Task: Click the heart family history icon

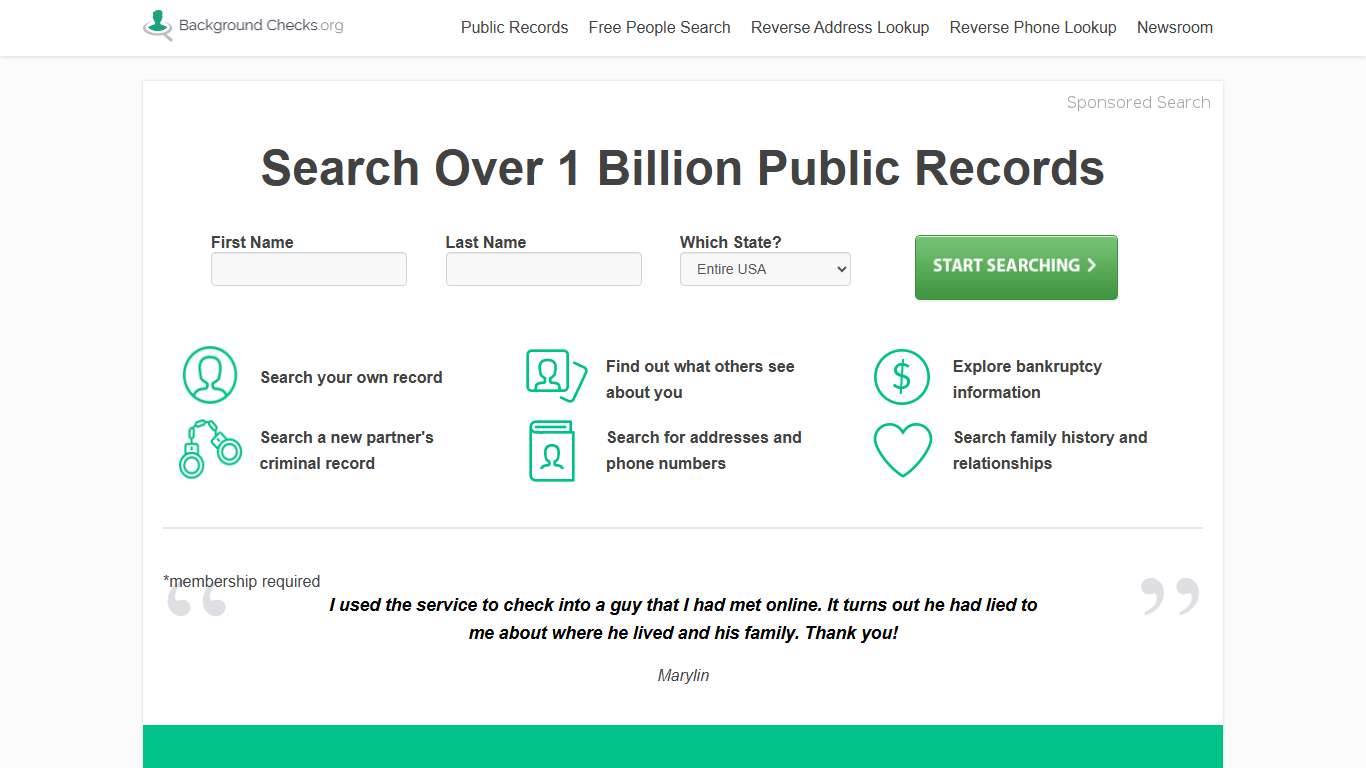Action: [x=902, y=450]
